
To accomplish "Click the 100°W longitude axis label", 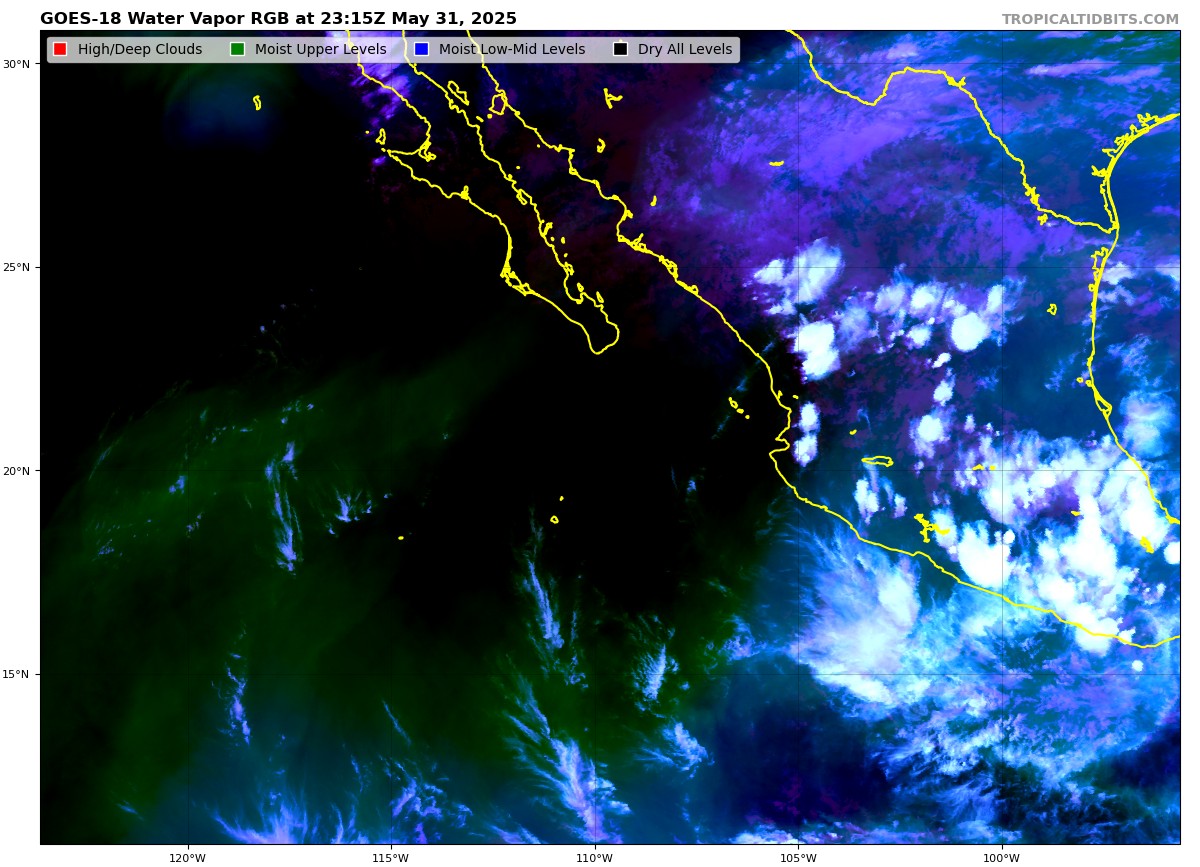I will click(1001, 858).
